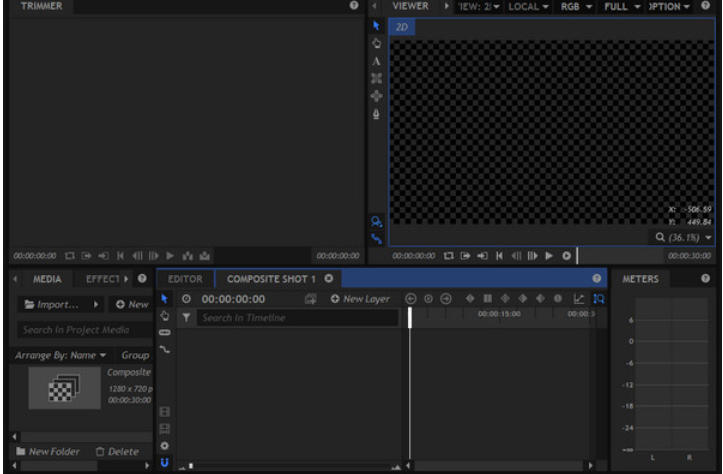Open the RGB channels dropdown
Screen dimensions: 723x474
click(575, 6)
